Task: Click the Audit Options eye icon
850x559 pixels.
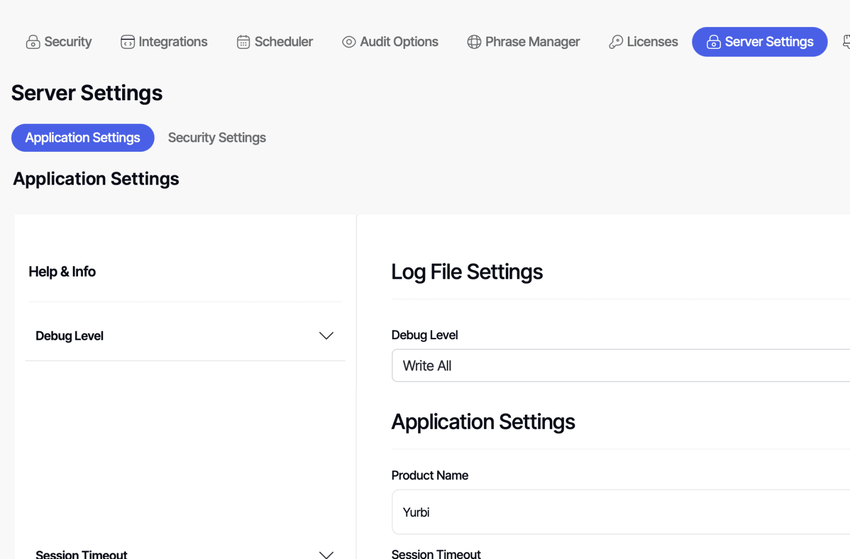Action: tap(349, 42)
